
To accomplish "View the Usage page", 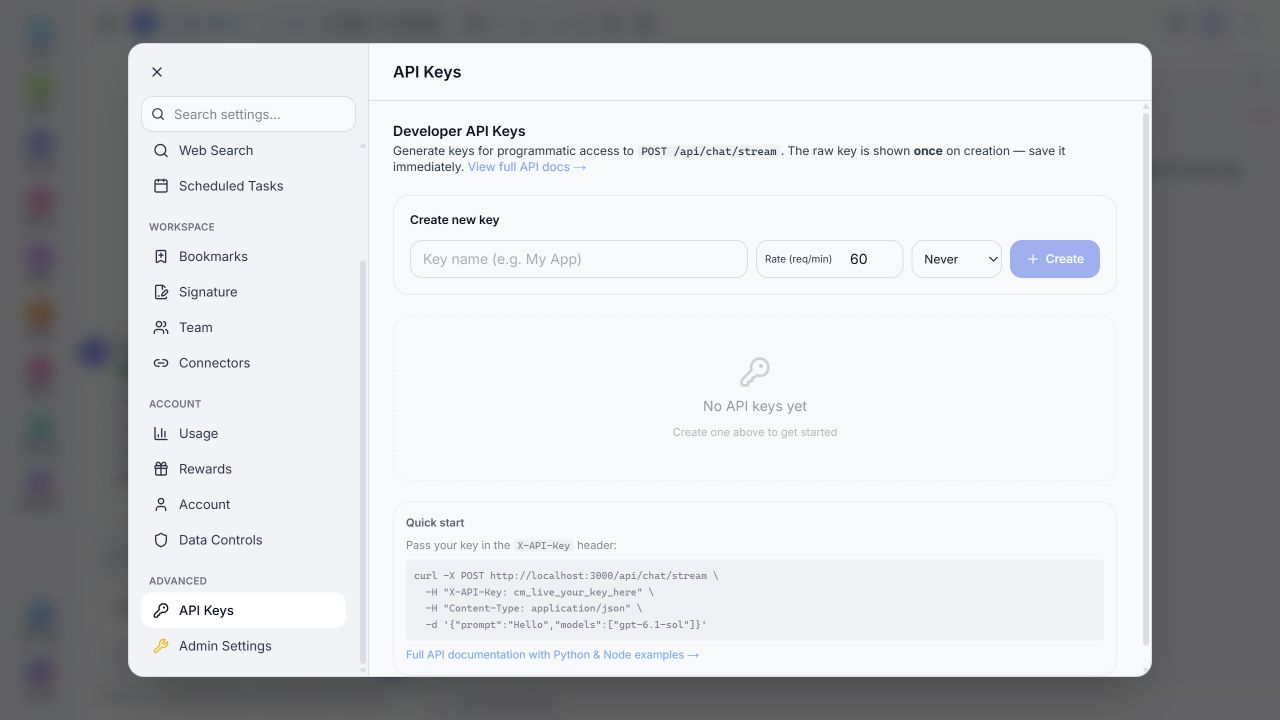I will [244, 434].
